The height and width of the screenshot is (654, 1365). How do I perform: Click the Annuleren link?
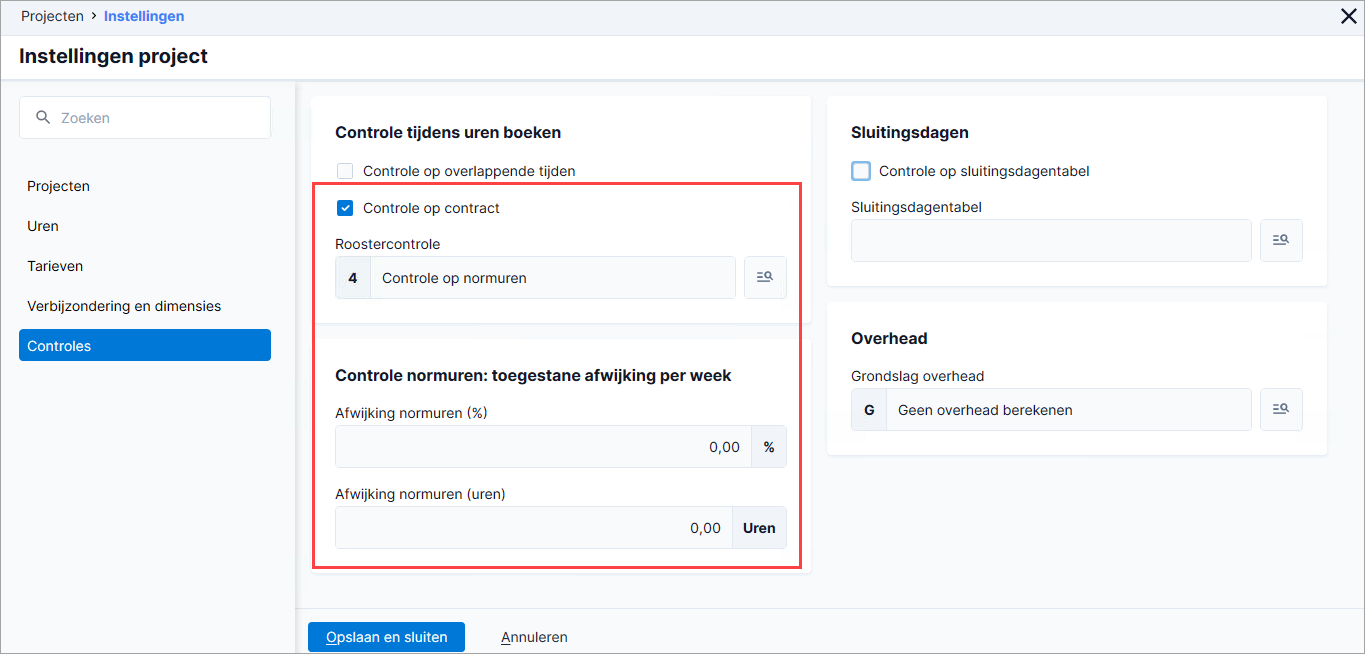(x=534, y=637)
